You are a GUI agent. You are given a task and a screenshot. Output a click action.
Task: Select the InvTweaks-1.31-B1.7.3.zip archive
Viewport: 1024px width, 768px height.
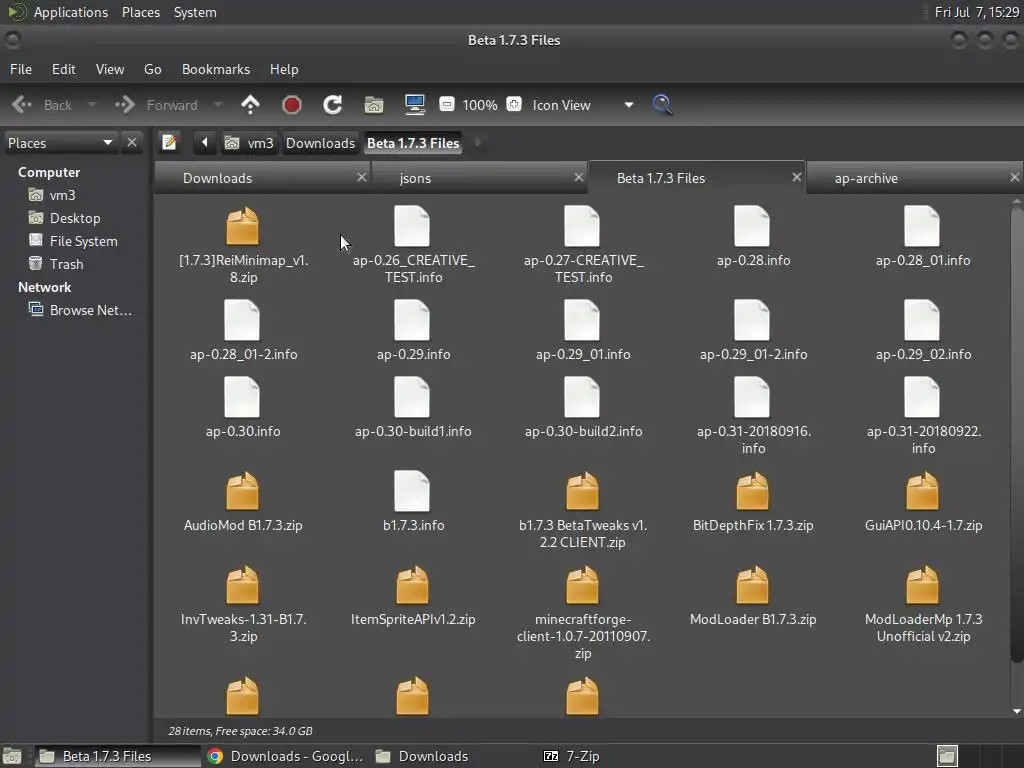click(243, 604)
